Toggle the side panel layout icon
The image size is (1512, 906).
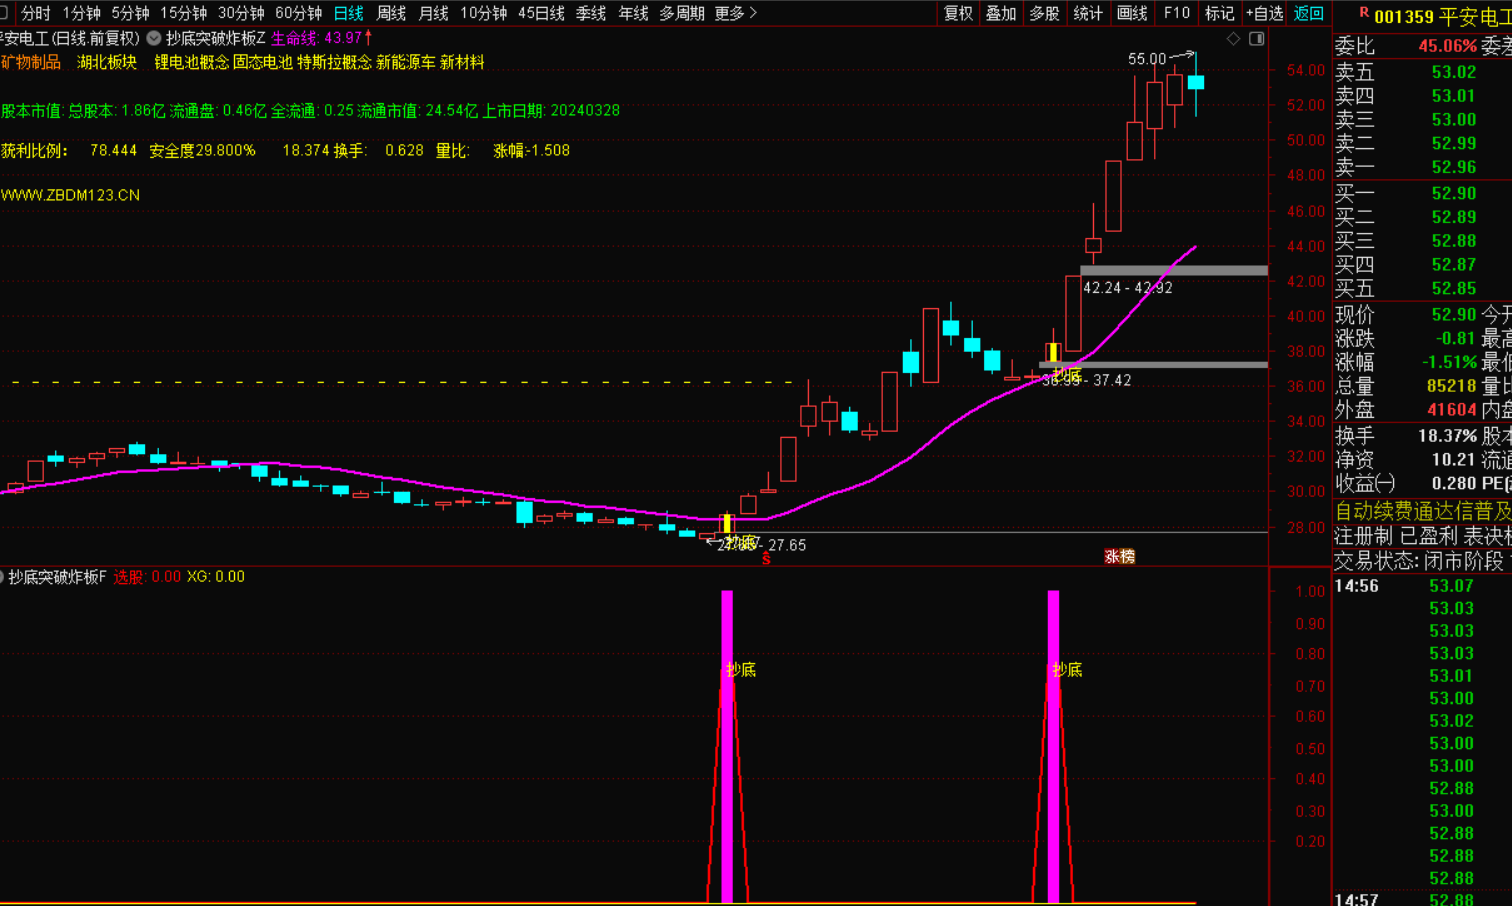coord(1257,39)
